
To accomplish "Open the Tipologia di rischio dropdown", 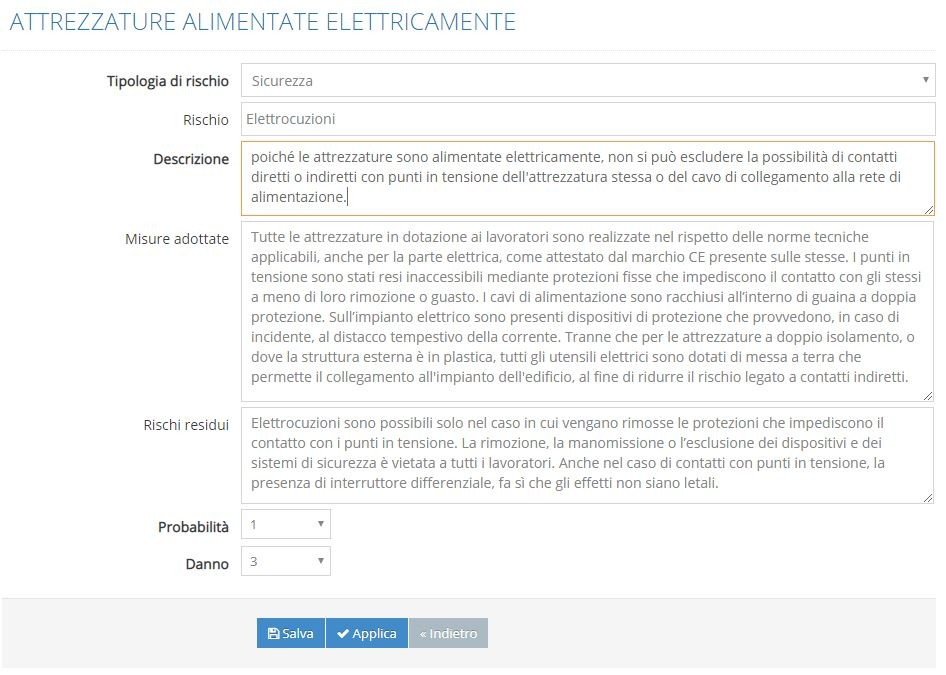I will [588, 80].
